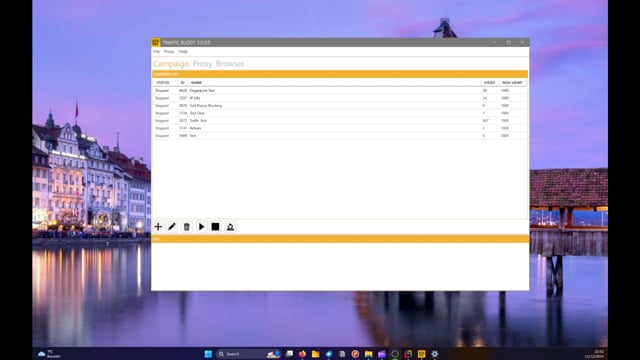640x360 pixels.
Task: Select the Campaign tab
Action: coord(171,64)
